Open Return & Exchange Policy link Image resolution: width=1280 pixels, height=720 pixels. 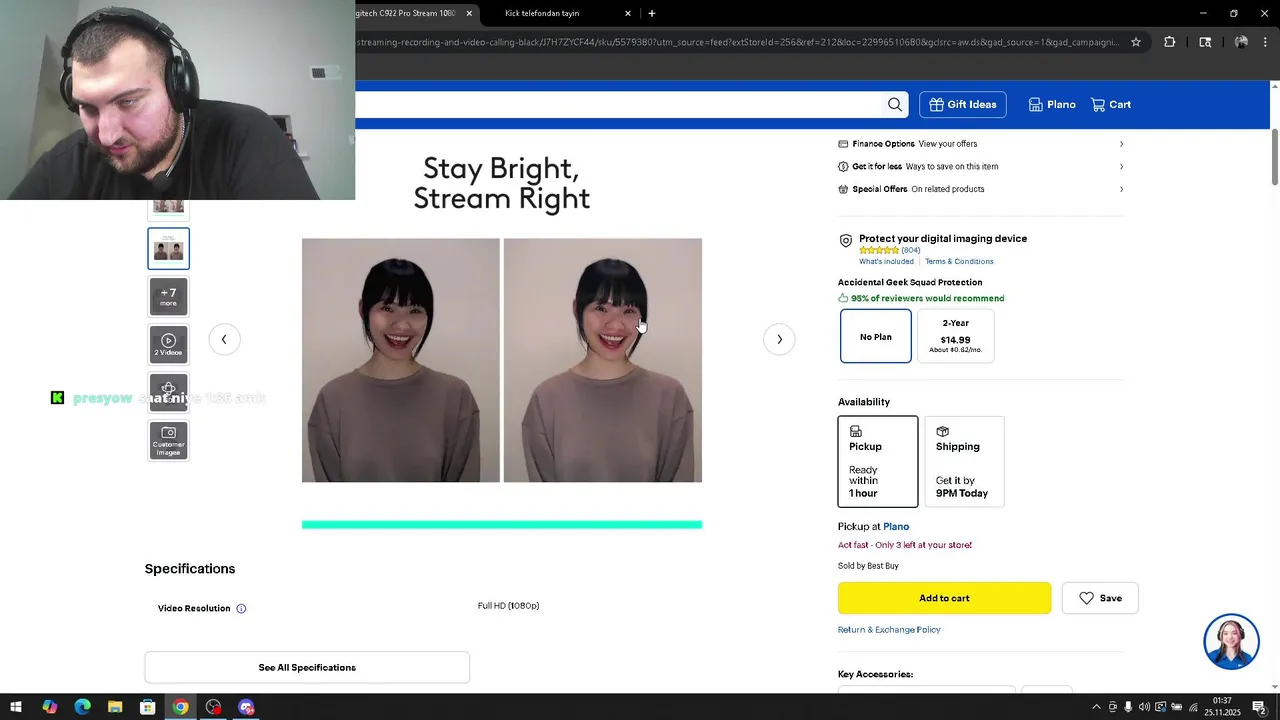pos(889,630)
